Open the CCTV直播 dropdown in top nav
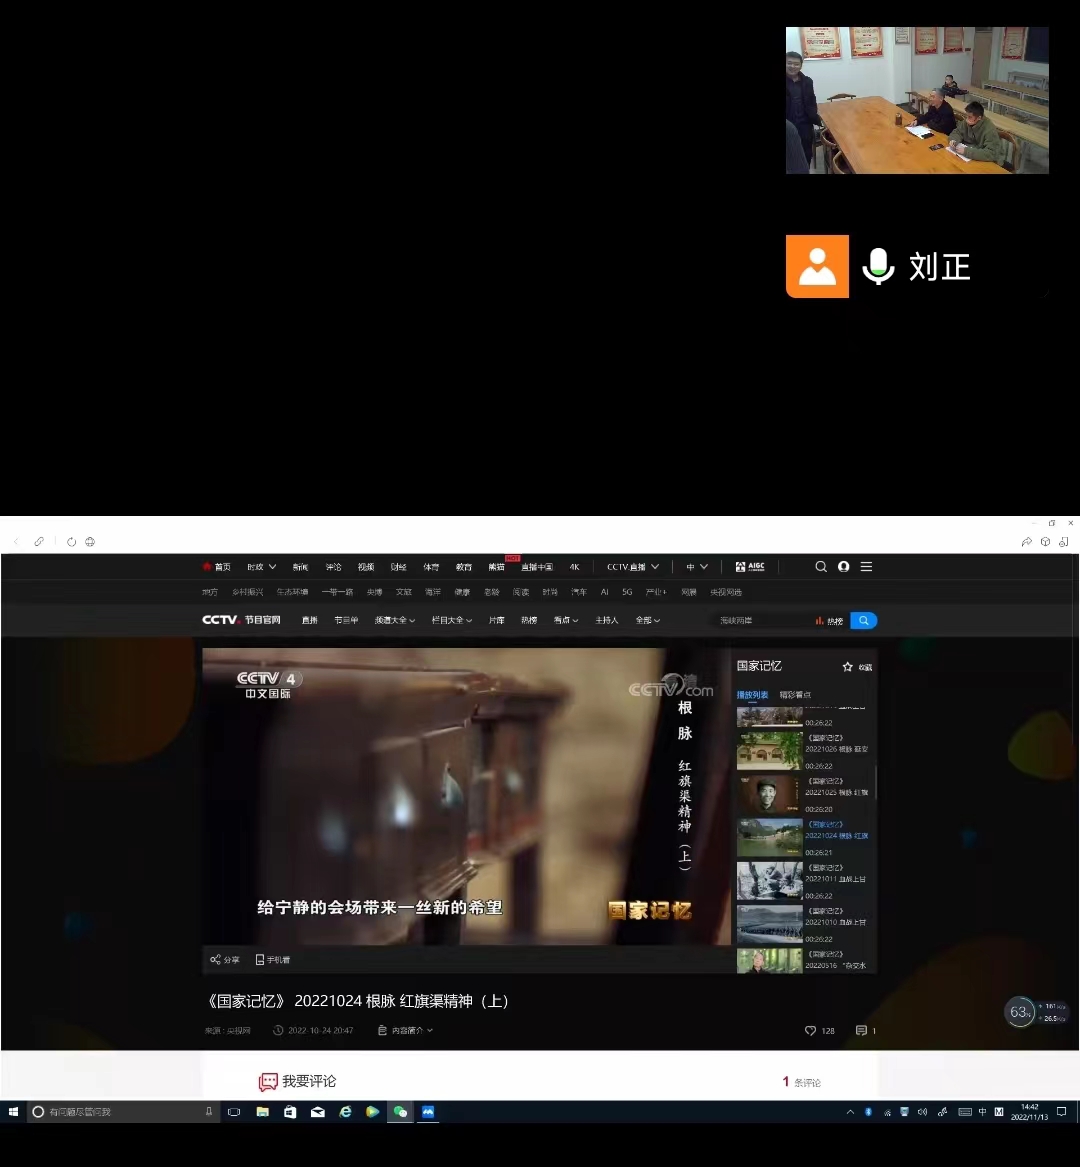 632,566
